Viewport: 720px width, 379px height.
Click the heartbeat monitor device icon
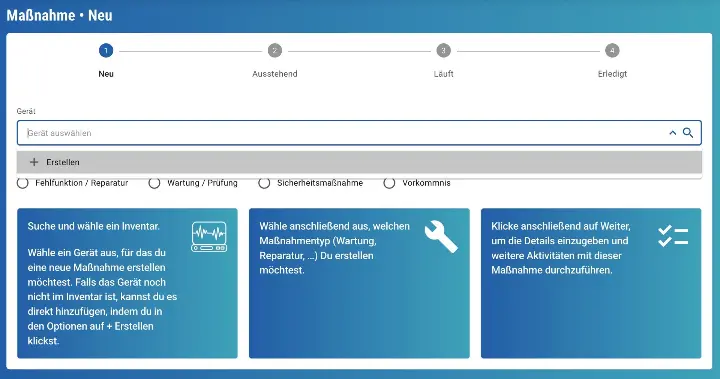pos(209,237)
